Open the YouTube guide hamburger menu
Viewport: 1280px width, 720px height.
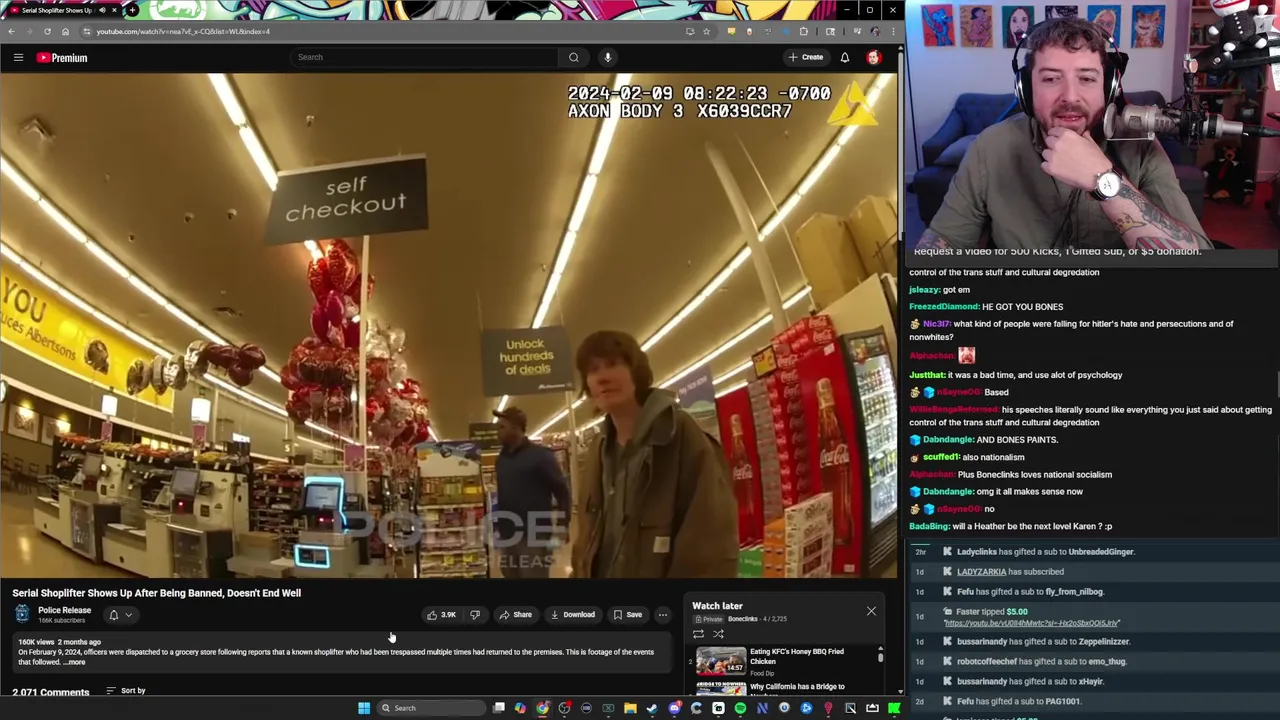[18, 57]
